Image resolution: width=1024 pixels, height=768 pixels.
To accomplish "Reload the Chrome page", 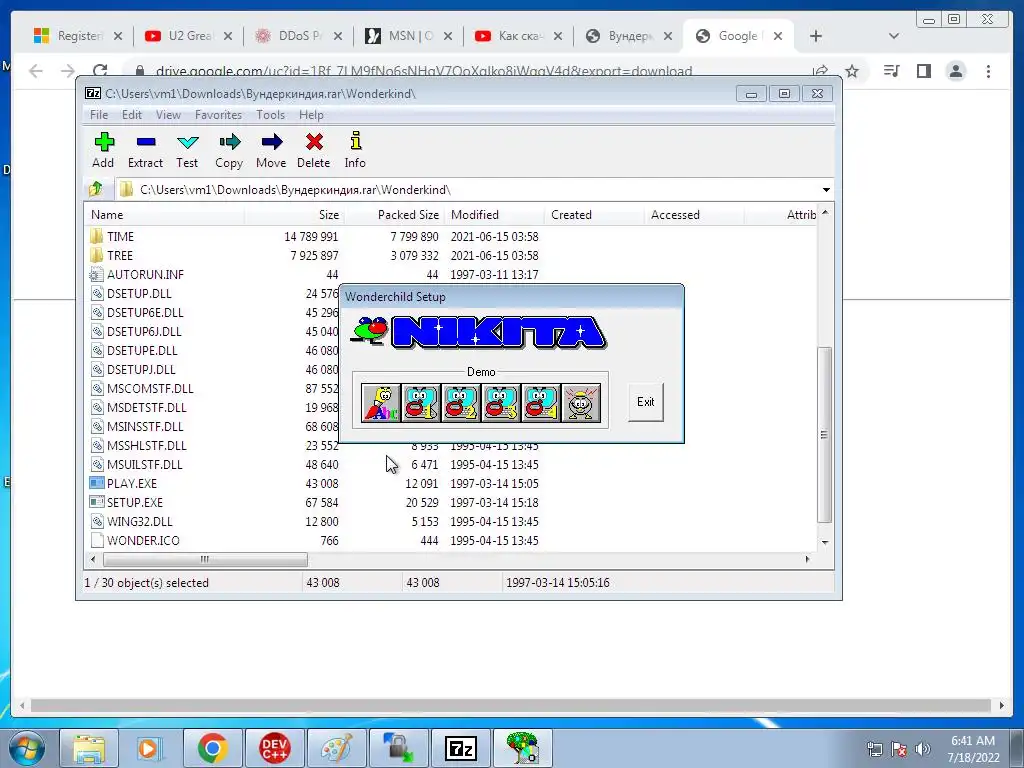I will 100,71.
